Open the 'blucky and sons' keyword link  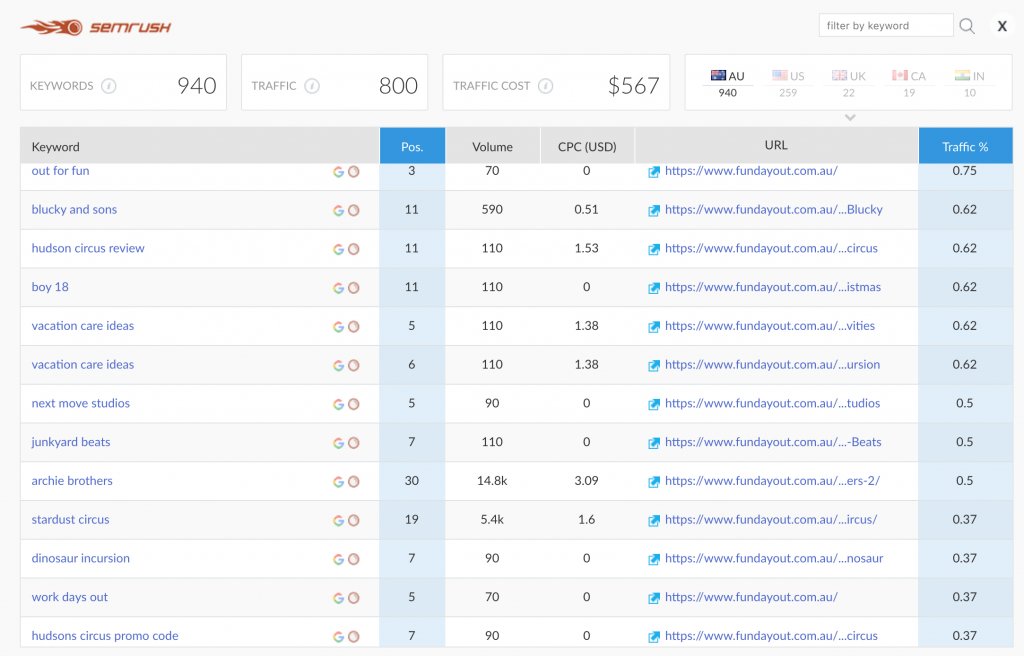point(74,210)
